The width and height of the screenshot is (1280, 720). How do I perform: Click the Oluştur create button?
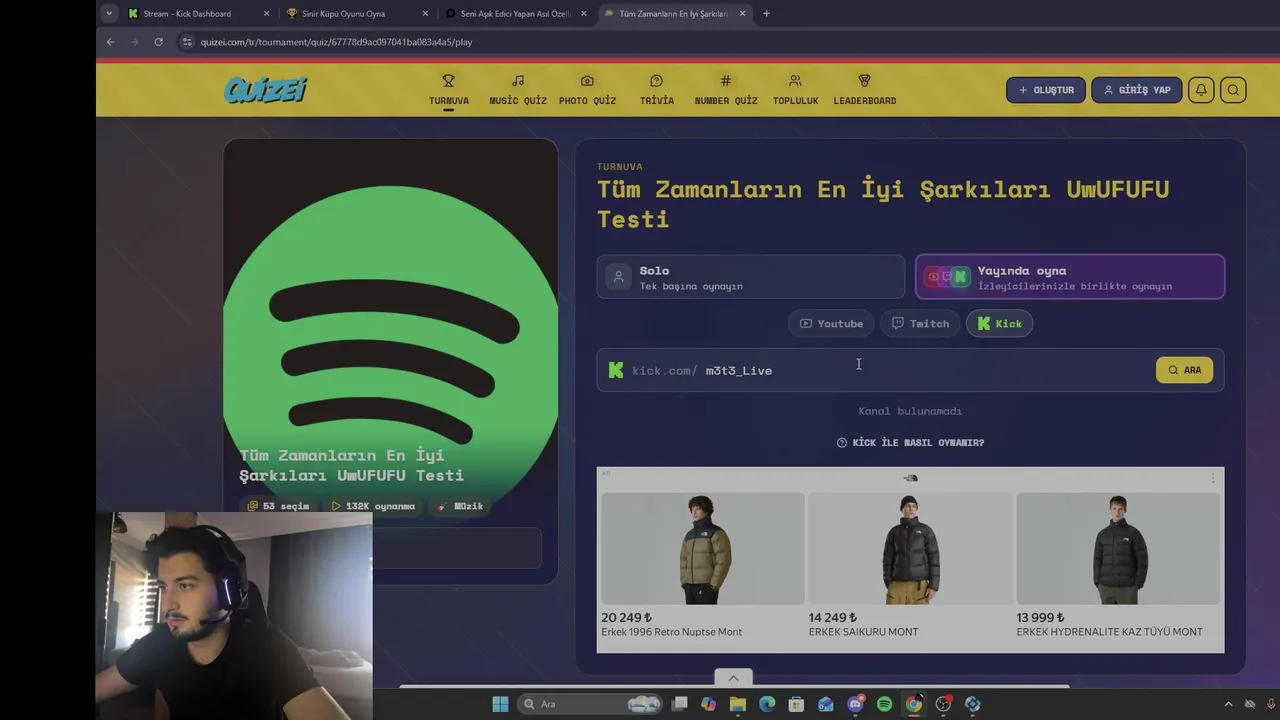[x=1045, y=90]
